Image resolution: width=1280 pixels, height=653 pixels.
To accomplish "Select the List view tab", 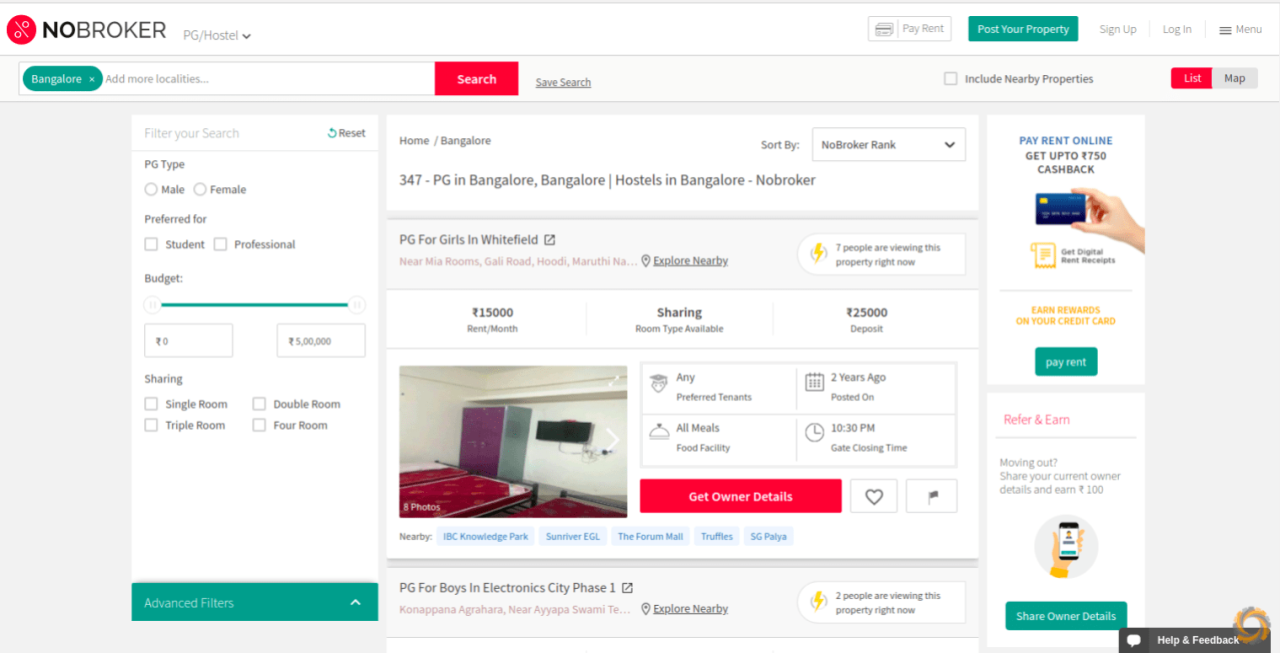I will [1191, 79].
